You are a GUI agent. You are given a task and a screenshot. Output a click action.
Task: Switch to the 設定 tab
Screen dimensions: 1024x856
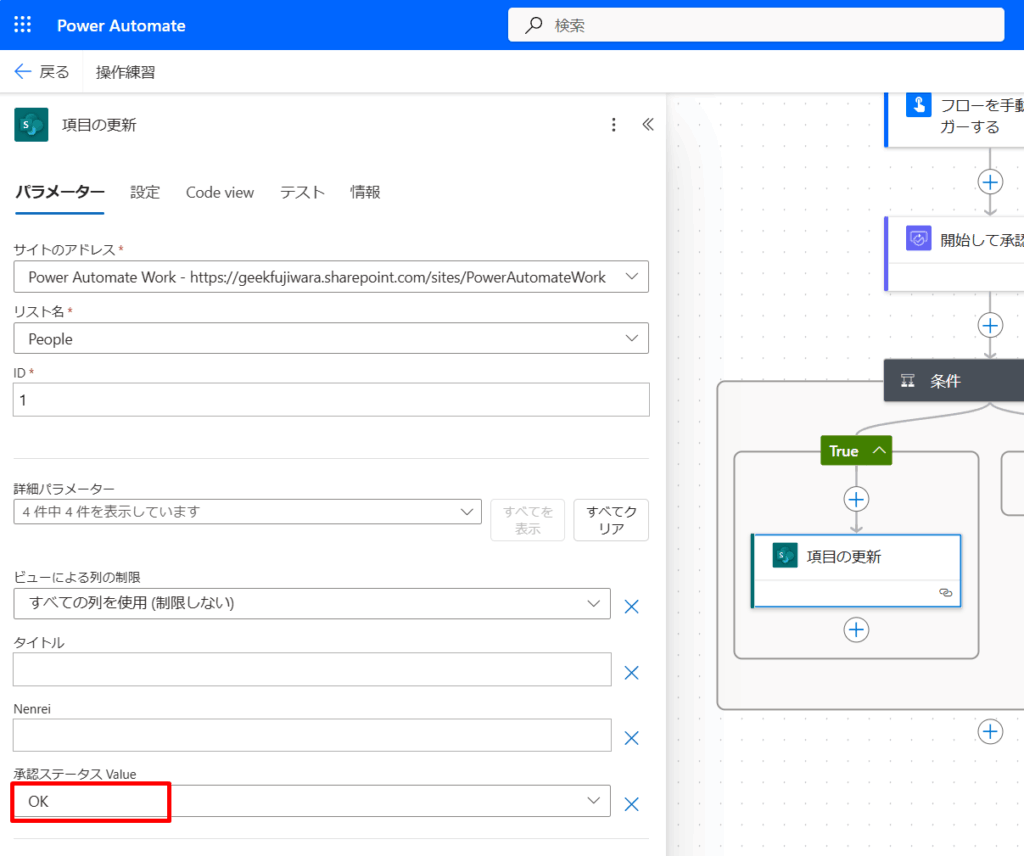(145, 192)
